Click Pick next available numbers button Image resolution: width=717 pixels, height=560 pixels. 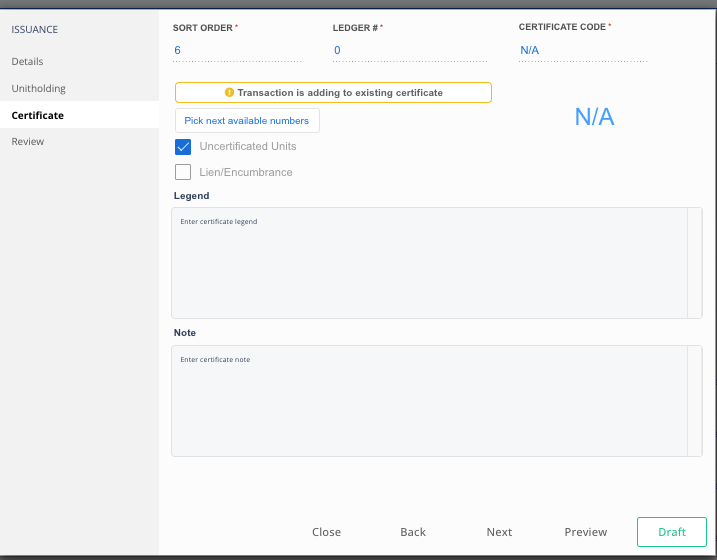click(x=247, y=121)
